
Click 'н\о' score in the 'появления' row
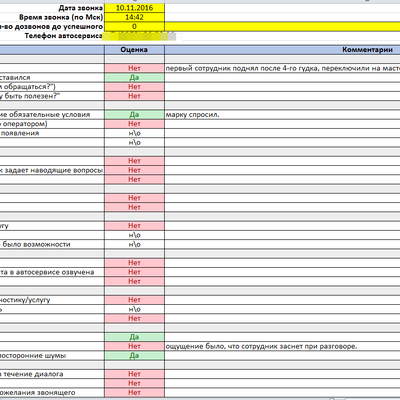pos(134,133)
